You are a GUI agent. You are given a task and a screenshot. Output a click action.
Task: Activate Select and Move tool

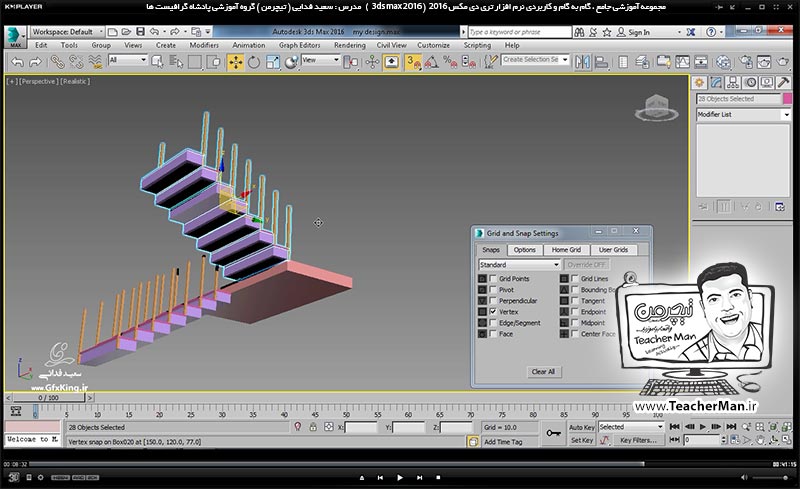click(x=235, y=62)
